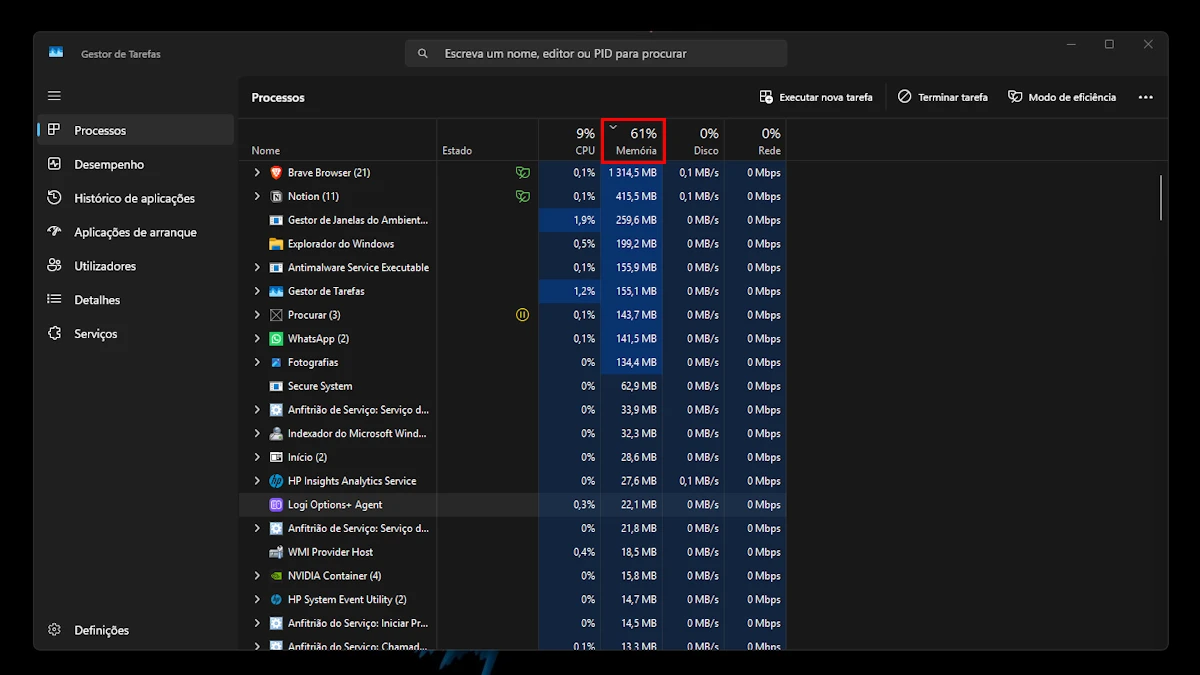The image size is (1200, 675).
Task: Click the Notion app icon
Action: point(276,197)
